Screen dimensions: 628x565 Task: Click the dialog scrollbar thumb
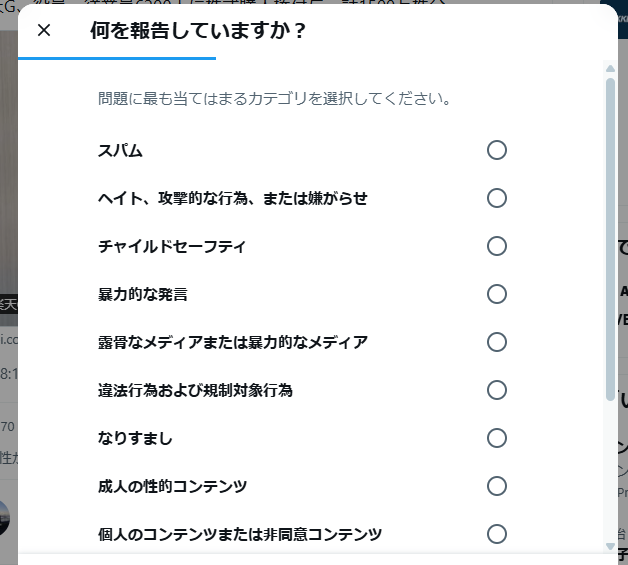pos(610,240)
